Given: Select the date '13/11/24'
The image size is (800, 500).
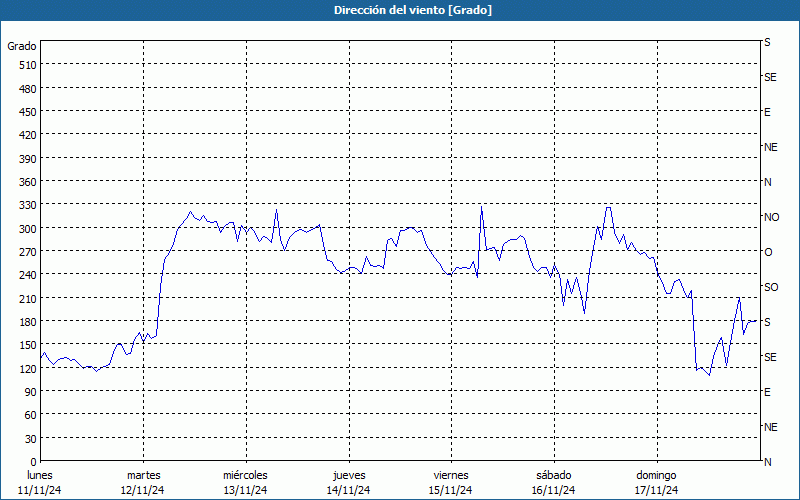Looking at the screenshot, I should click(245, 490).
